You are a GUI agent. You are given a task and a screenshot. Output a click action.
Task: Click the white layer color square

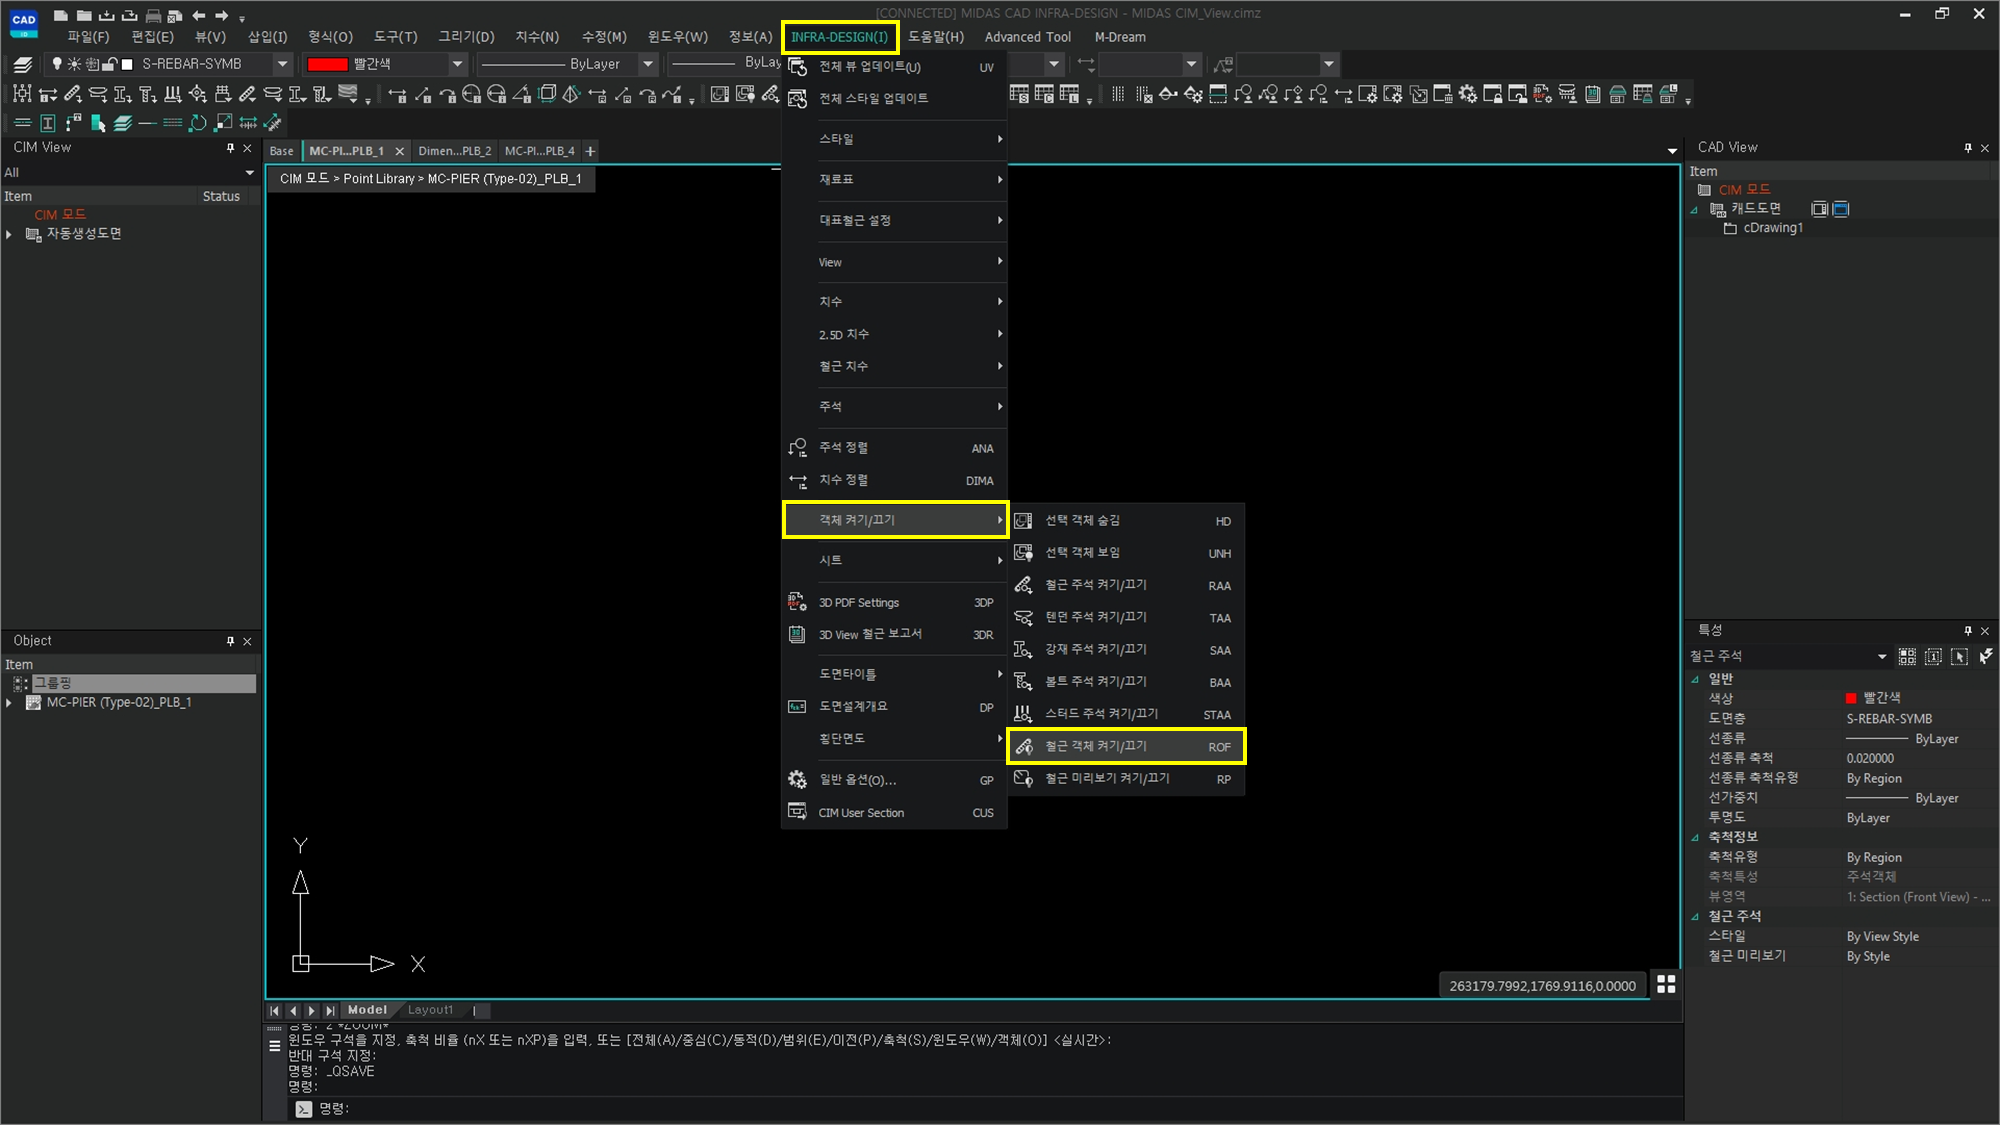click(127, 64)
